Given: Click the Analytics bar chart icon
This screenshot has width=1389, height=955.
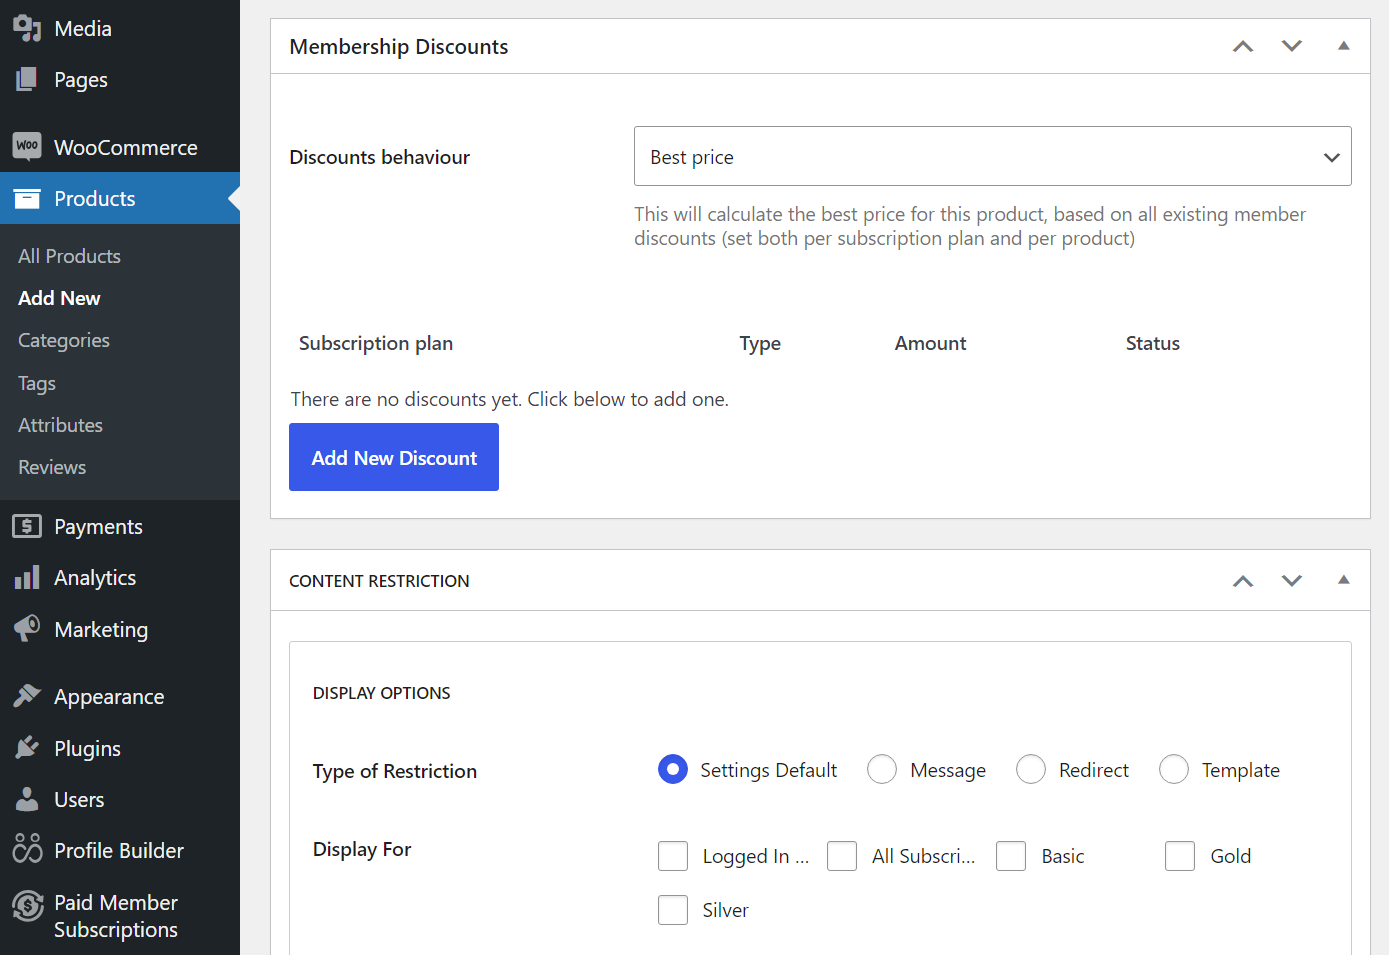Looking at the screenshot, I should tap(27, 577).
